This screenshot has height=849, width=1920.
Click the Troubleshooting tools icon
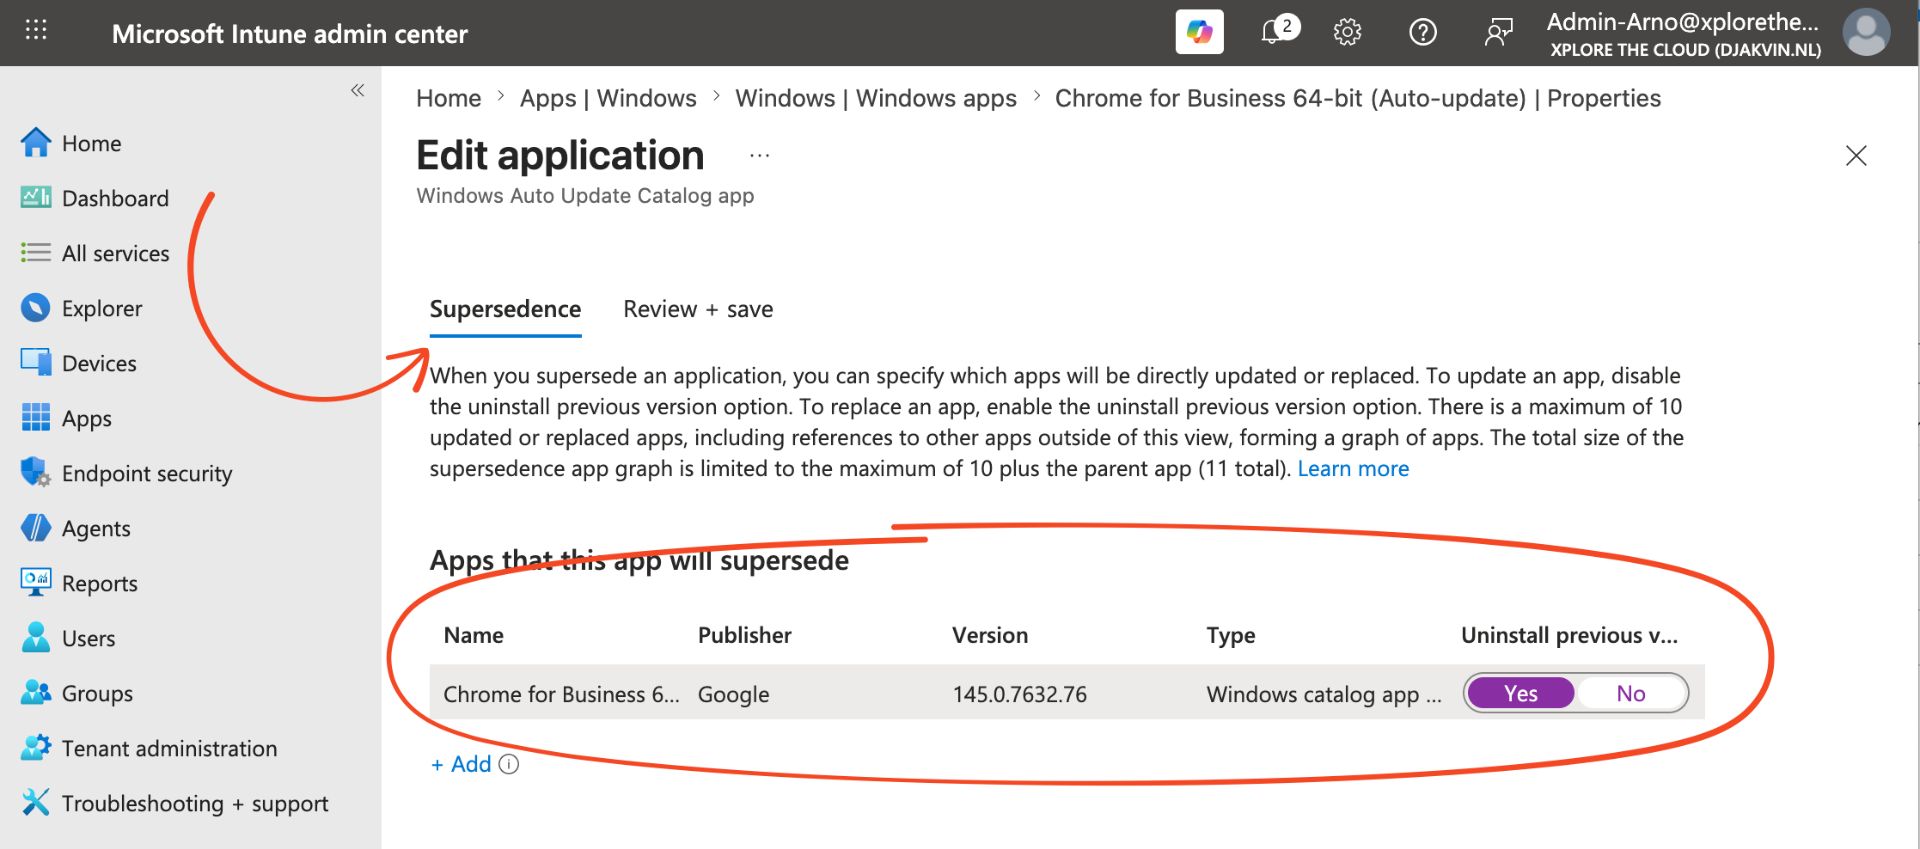36,803
